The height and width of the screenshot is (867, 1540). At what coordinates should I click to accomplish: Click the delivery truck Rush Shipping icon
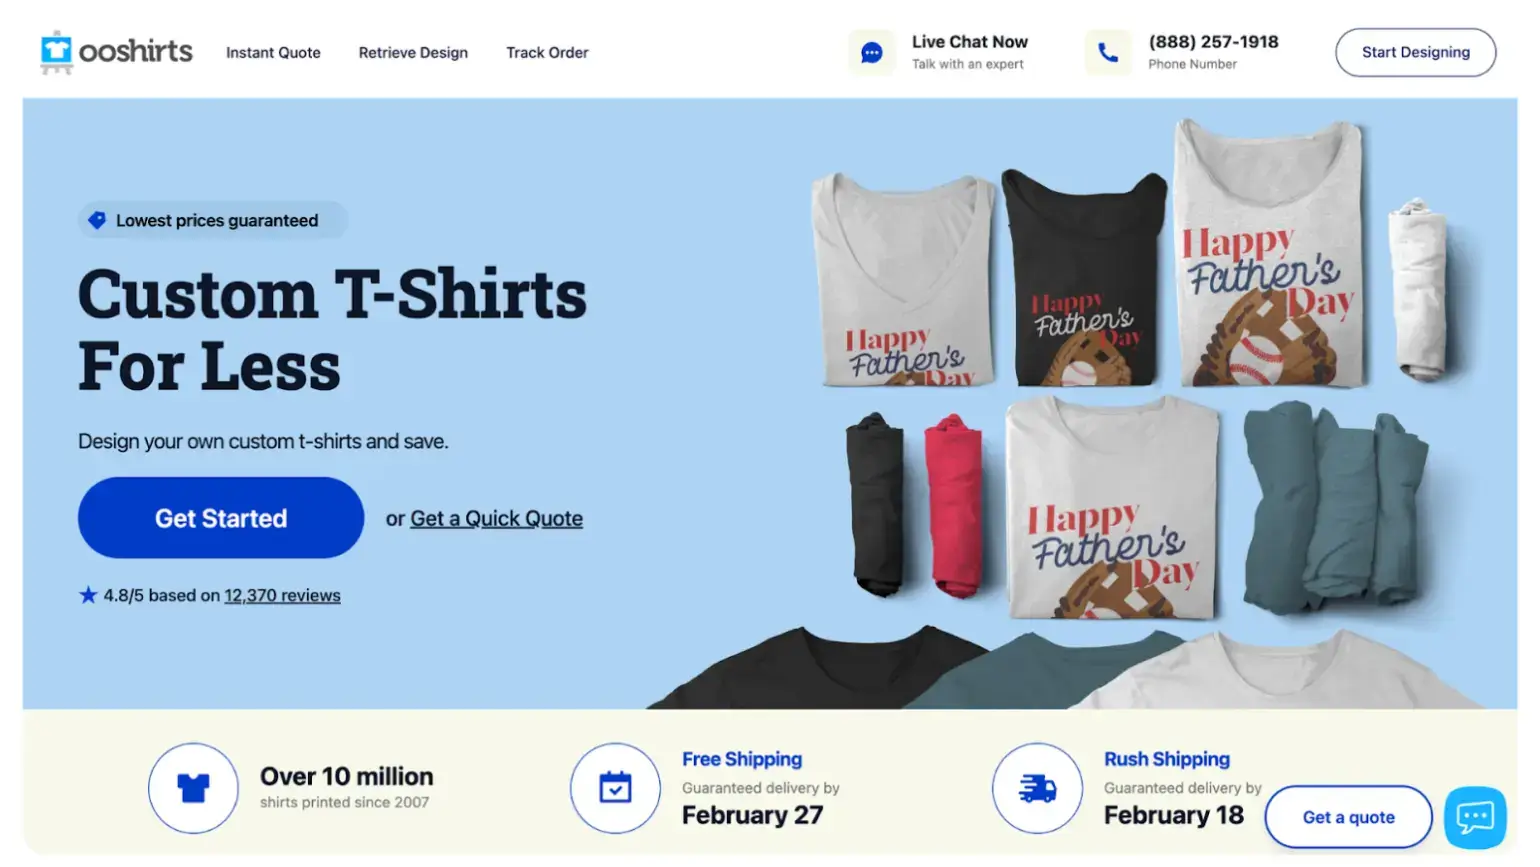(x=1037, y=788)
